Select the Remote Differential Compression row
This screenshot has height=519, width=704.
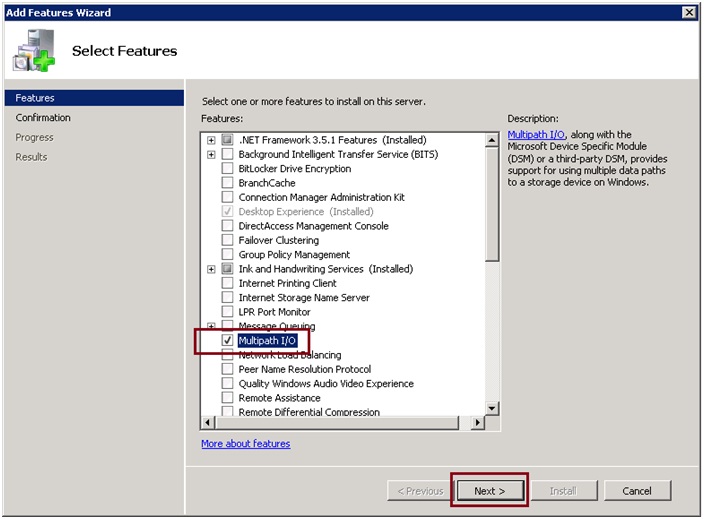(309, 412)
